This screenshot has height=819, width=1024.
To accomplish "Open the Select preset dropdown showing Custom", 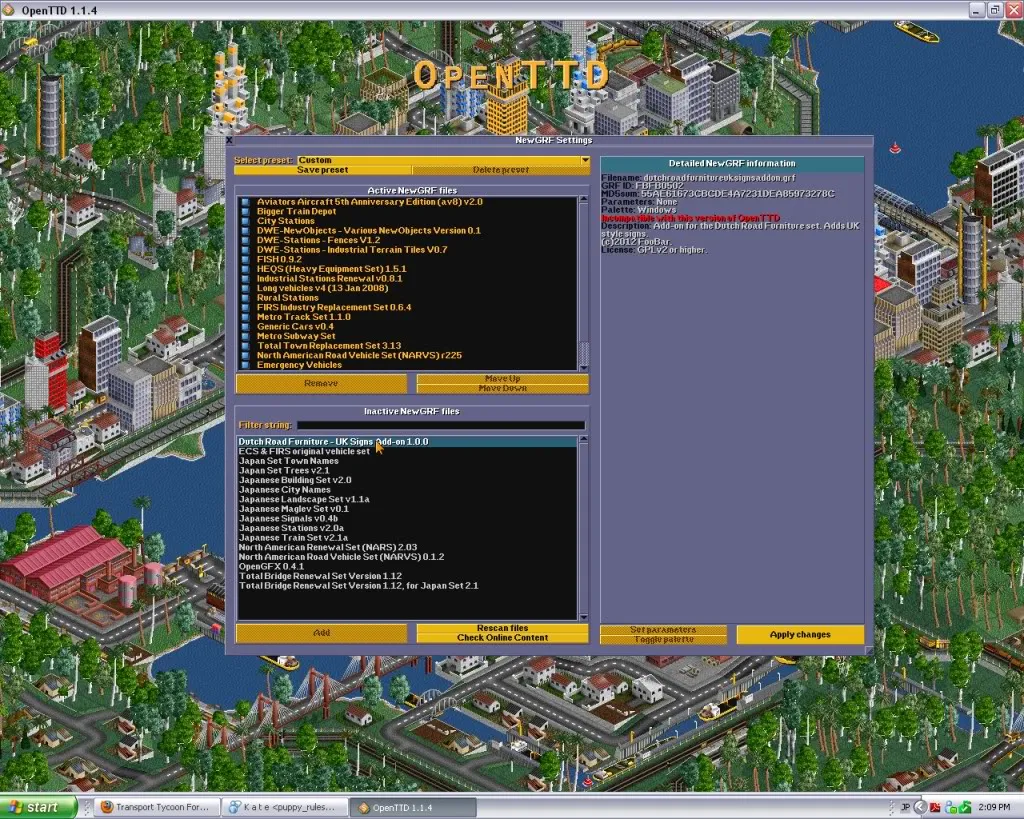I will 443,160.
